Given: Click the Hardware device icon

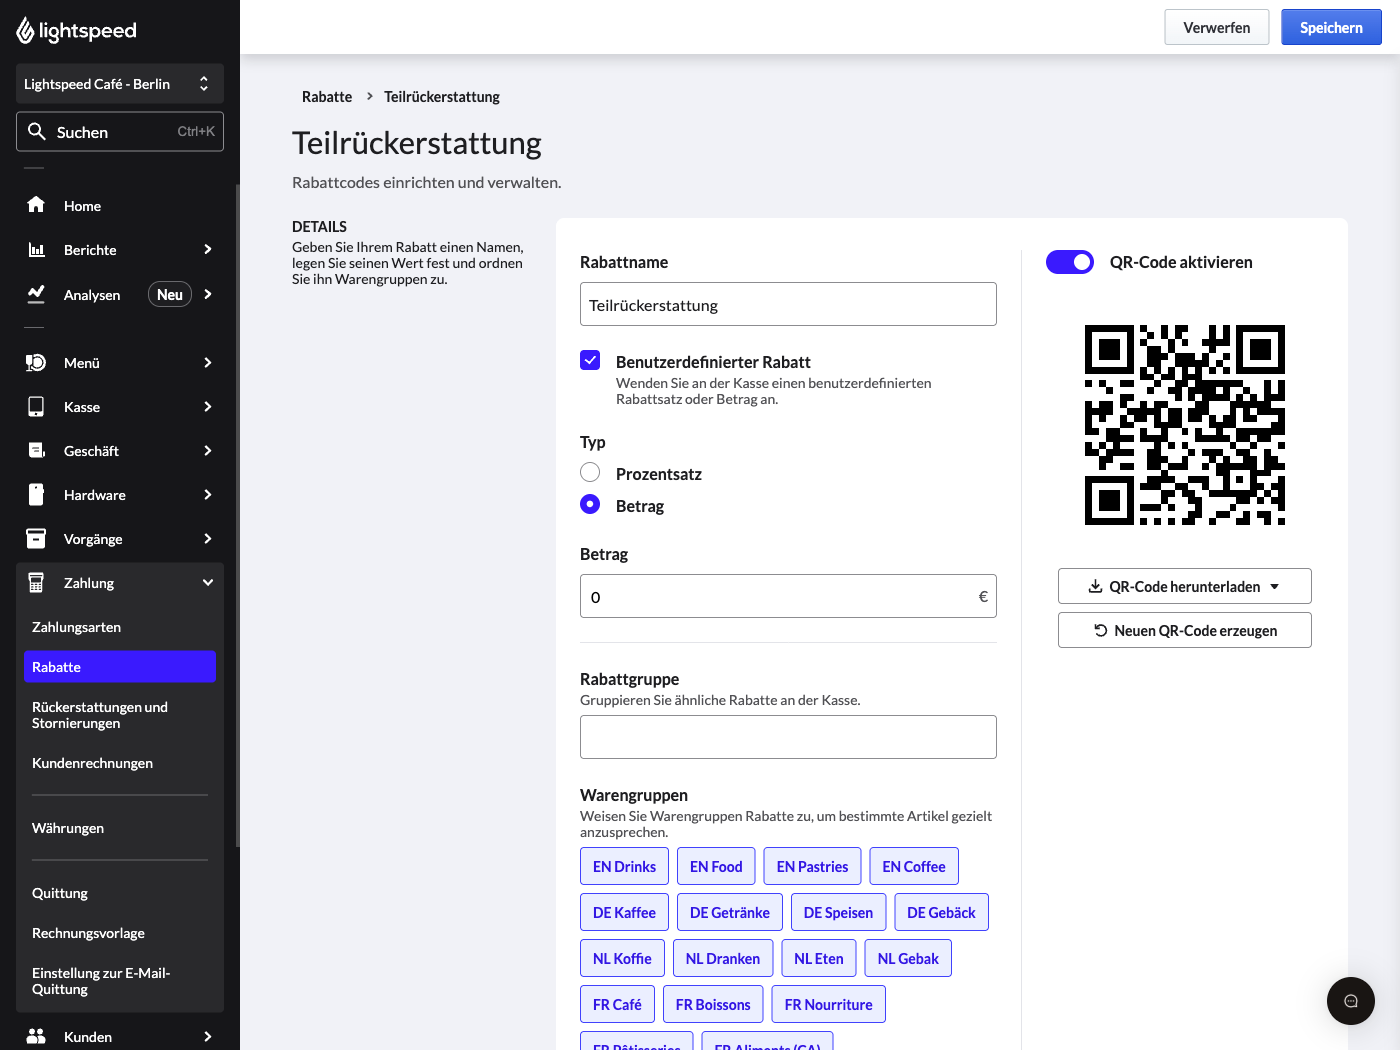Looking at the screenshot, I should click(x=36, y=494).
